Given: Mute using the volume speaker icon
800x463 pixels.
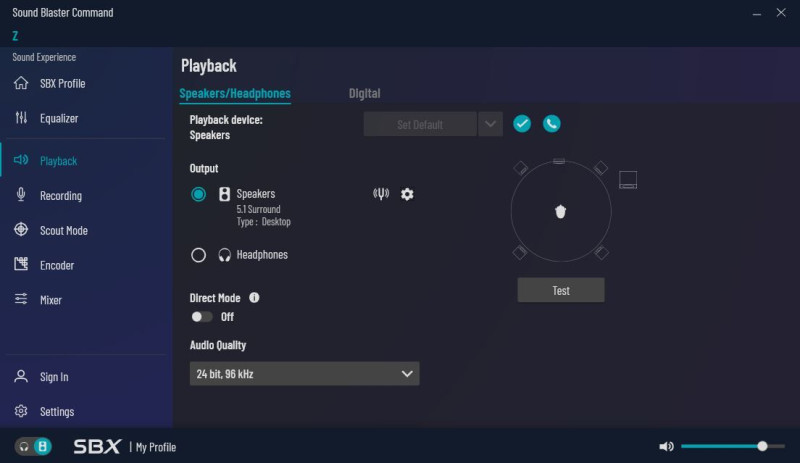Looking at the screenshot, I should (x=666, y=447).
